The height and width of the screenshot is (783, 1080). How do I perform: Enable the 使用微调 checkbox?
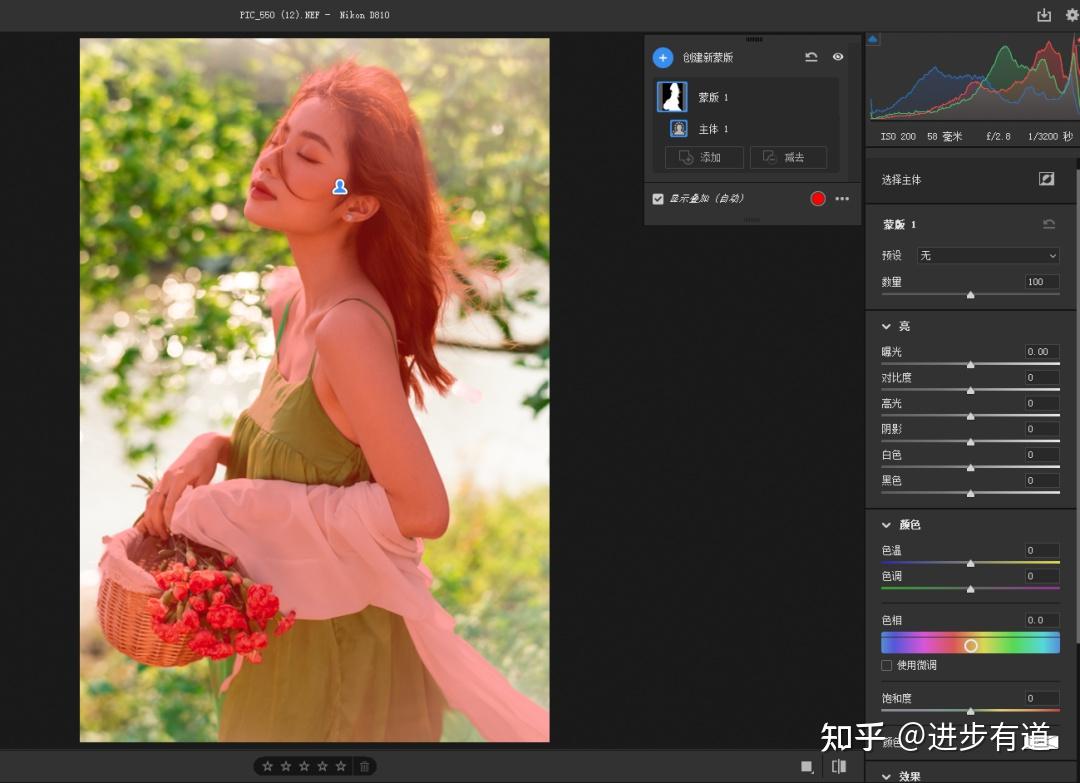tap(887, 665)
